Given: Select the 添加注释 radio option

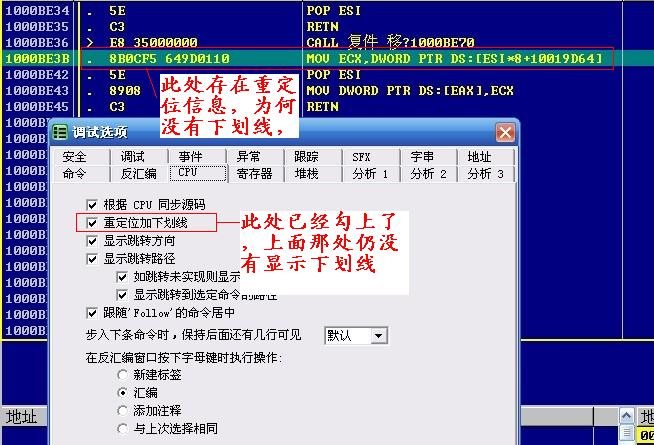Looking at the screenshot, I should (122, 410).
